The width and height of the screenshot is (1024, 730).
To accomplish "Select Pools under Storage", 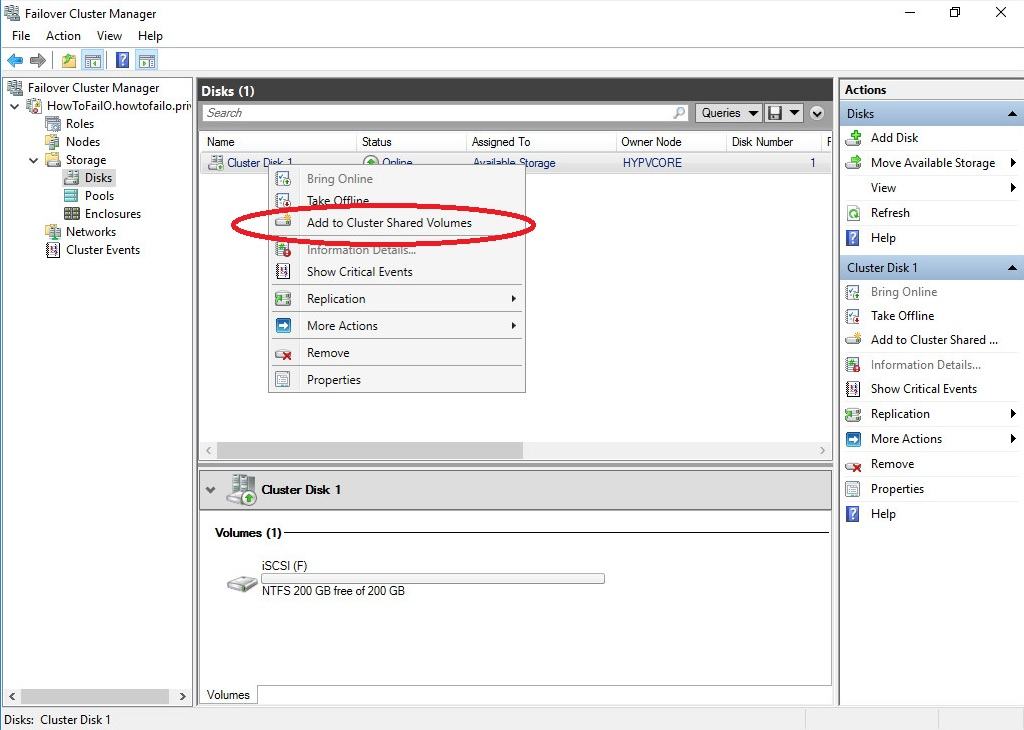I will click(x=99, y=196).
